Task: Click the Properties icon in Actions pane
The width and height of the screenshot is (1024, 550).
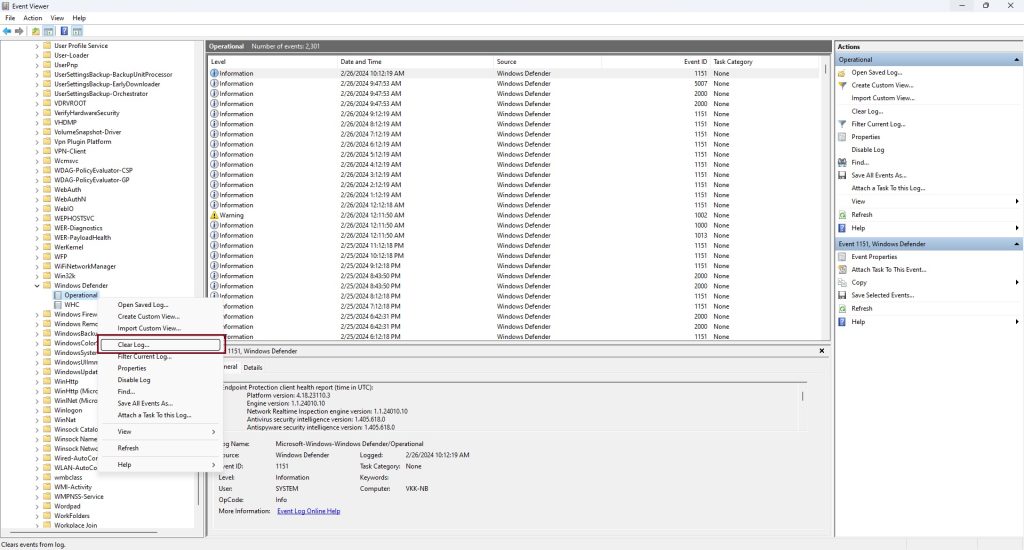Action: 842,137
